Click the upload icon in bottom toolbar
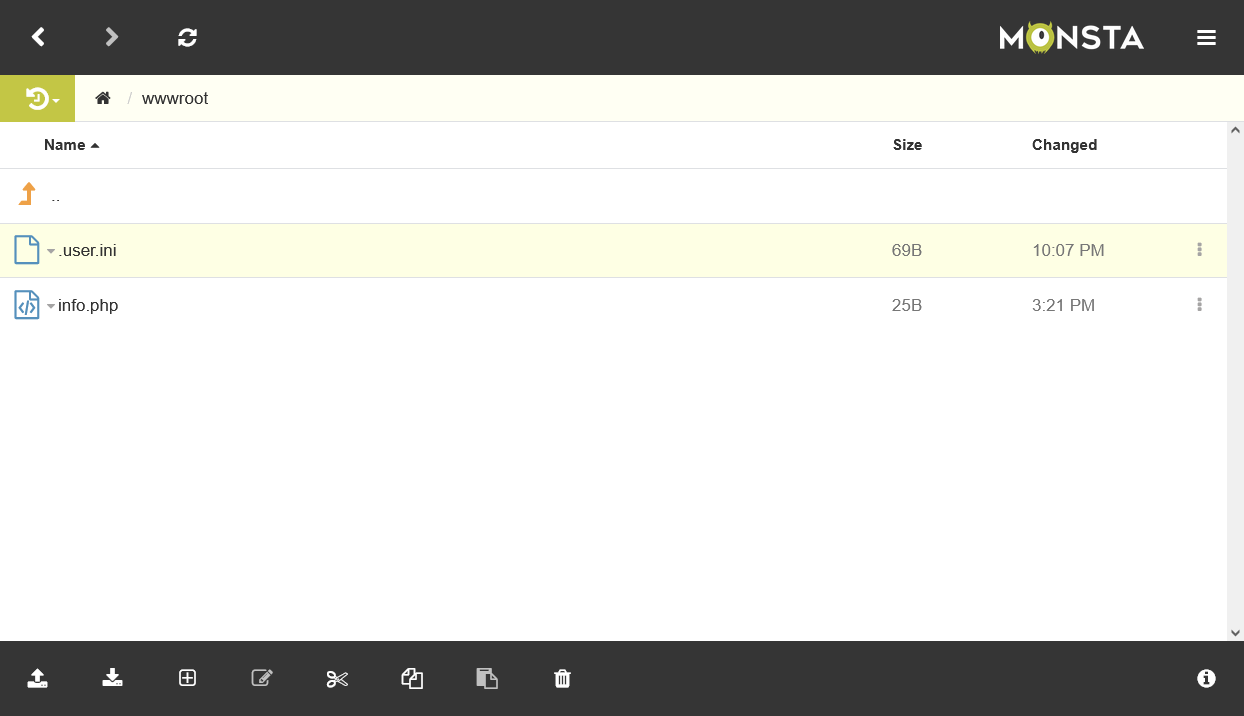The height and width of the screenshot is (716, 1244). point(37,679)
